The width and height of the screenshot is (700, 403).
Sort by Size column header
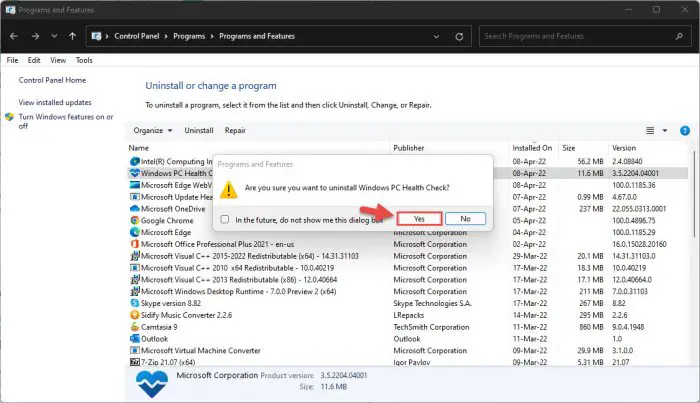(569, 148)
